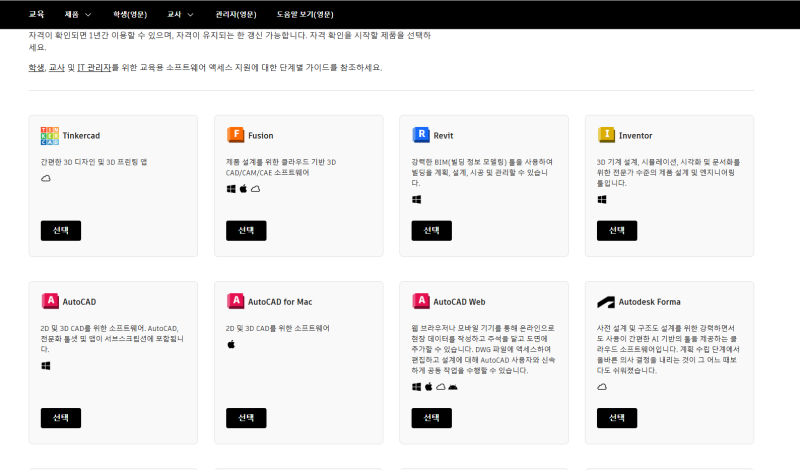Click the Autodesk Forma logo icon
The height and width of the screenshot is (470, 800).
click(606, 302)
